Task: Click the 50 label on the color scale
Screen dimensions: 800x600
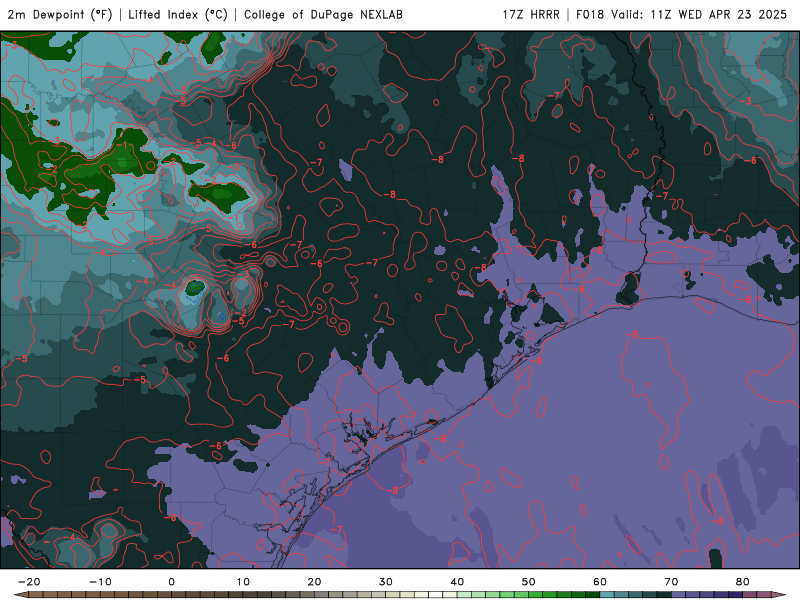Action: click(529, 582)
